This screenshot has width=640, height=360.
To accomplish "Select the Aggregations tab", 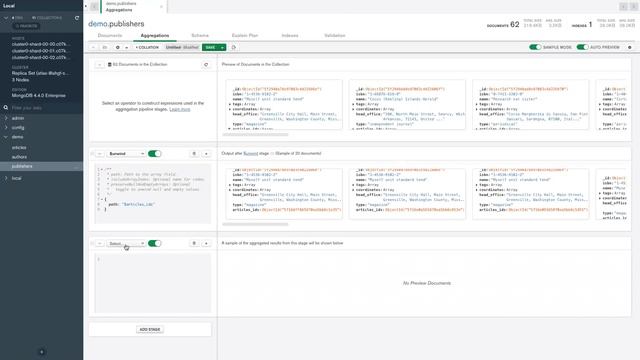I will [155, 36].
